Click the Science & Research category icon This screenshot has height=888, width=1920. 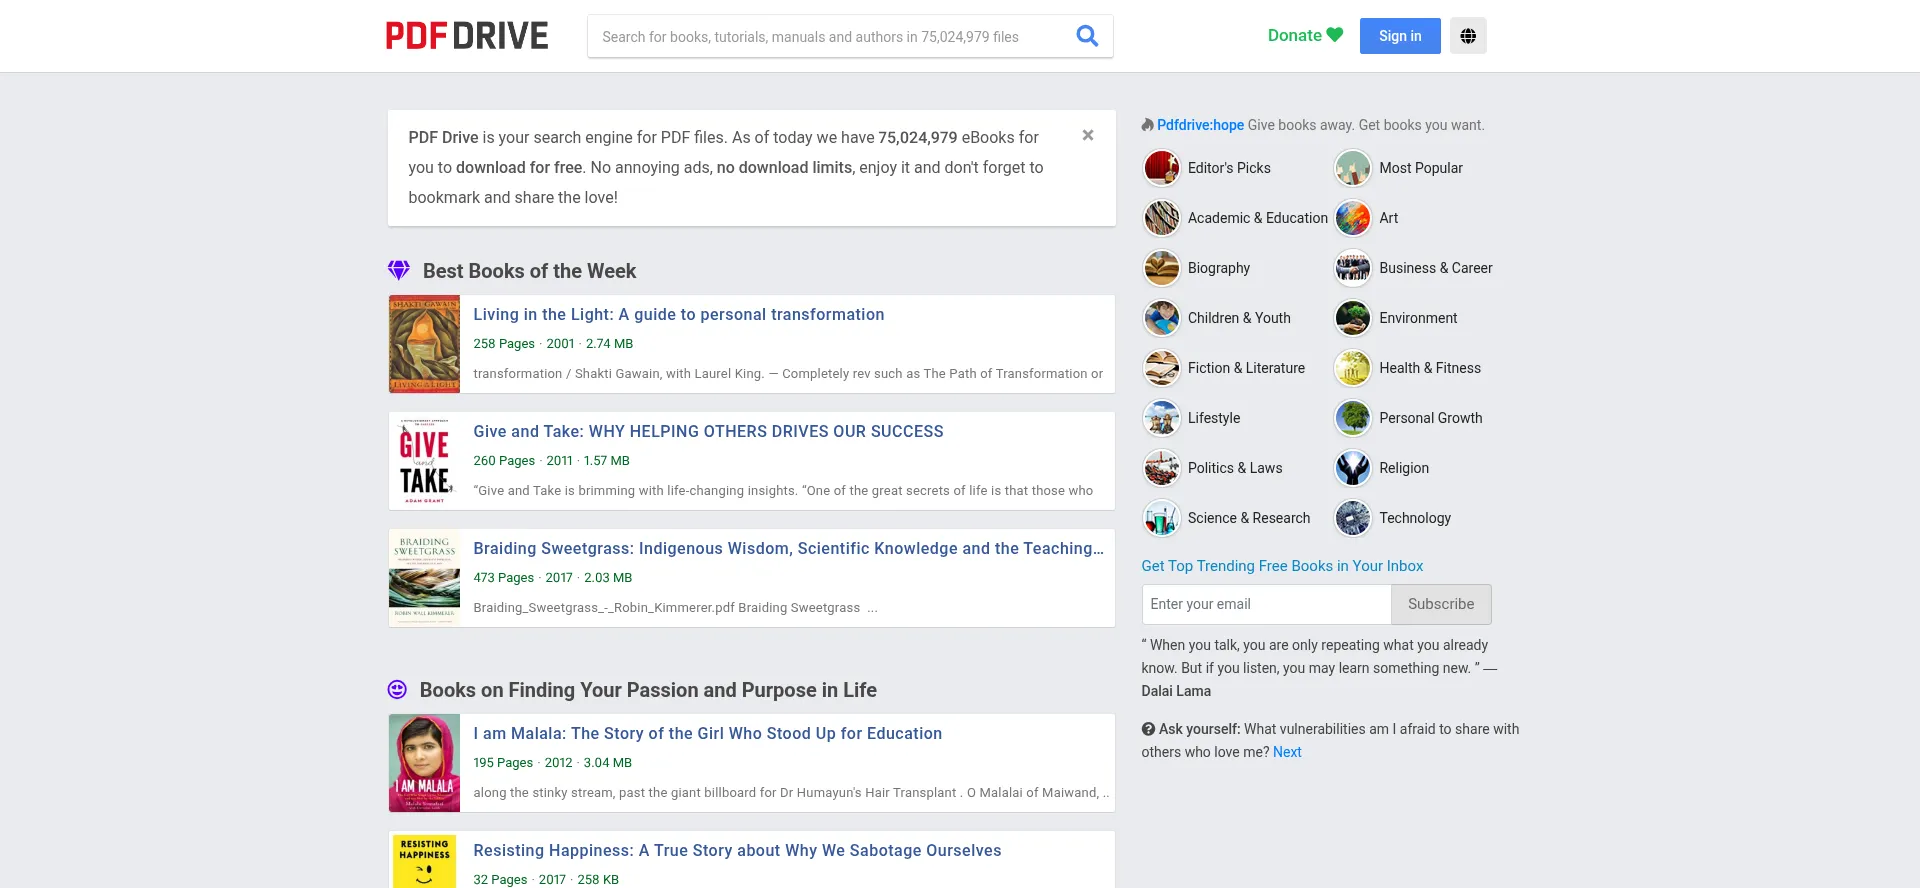pos(1162,518)
